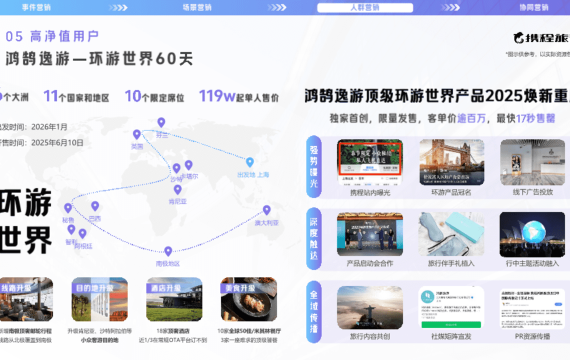Open the 携程站内曝光 thumbnail

tap(370, 162)
